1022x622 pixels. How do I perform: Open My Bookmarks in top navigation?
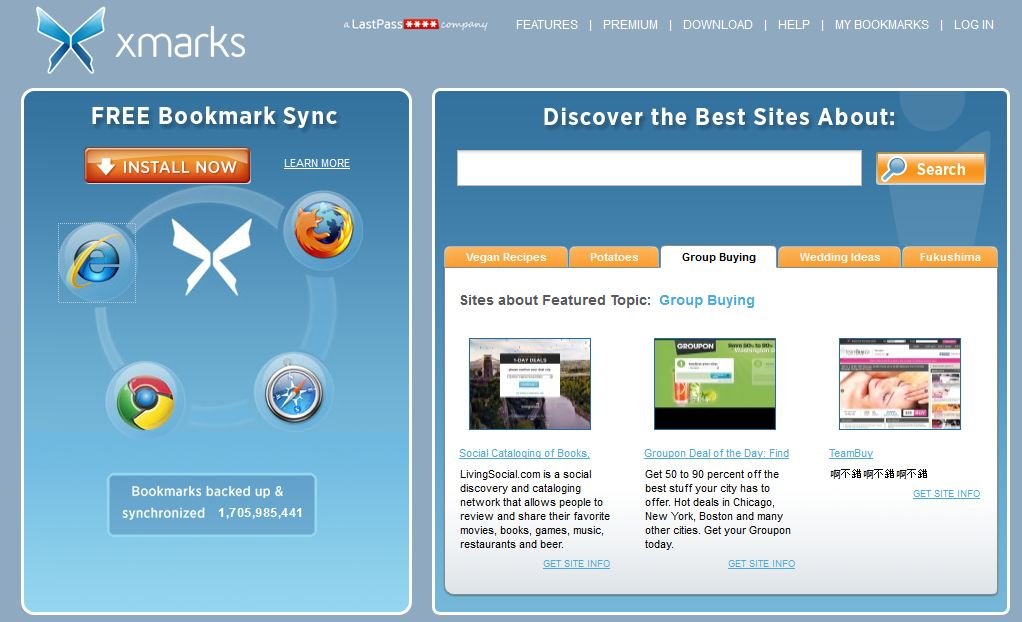881,25
